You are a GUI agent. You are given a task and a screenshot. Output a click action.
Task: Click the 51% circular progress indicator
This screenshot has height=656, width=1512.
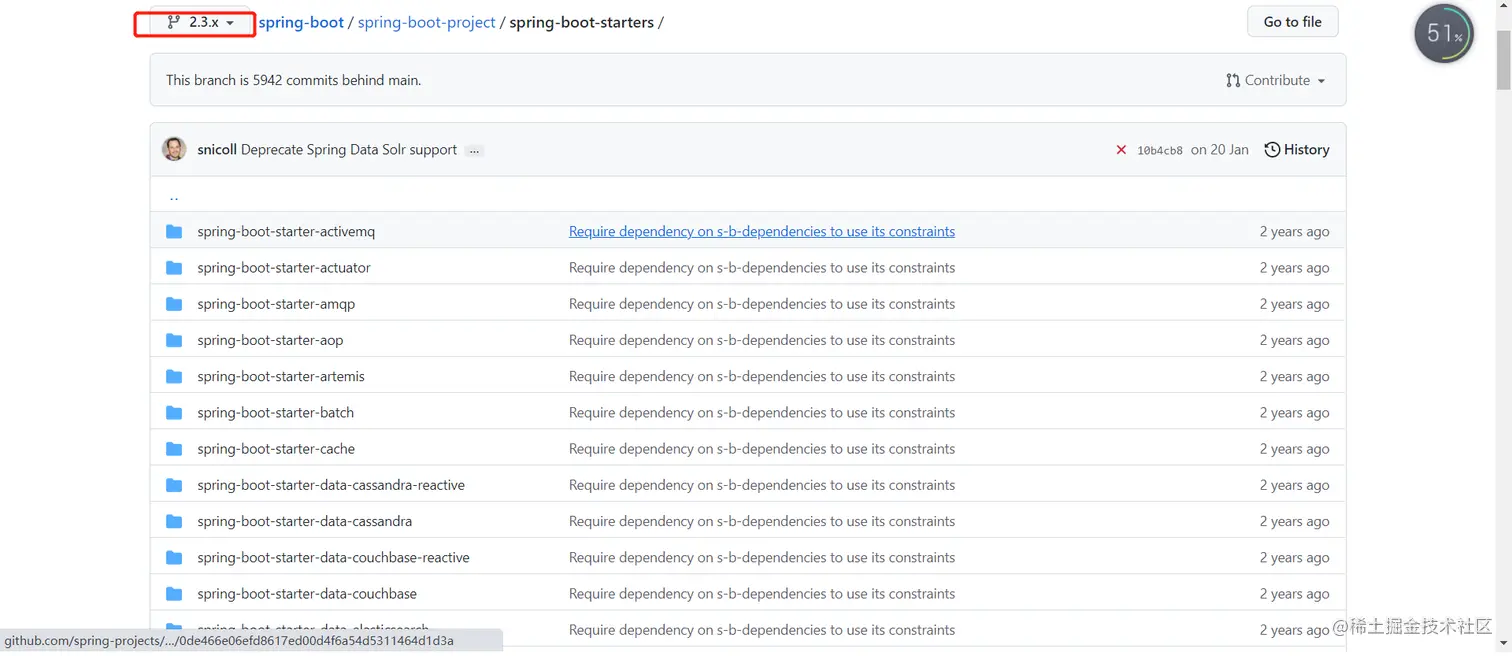(x=1443, y=34)
